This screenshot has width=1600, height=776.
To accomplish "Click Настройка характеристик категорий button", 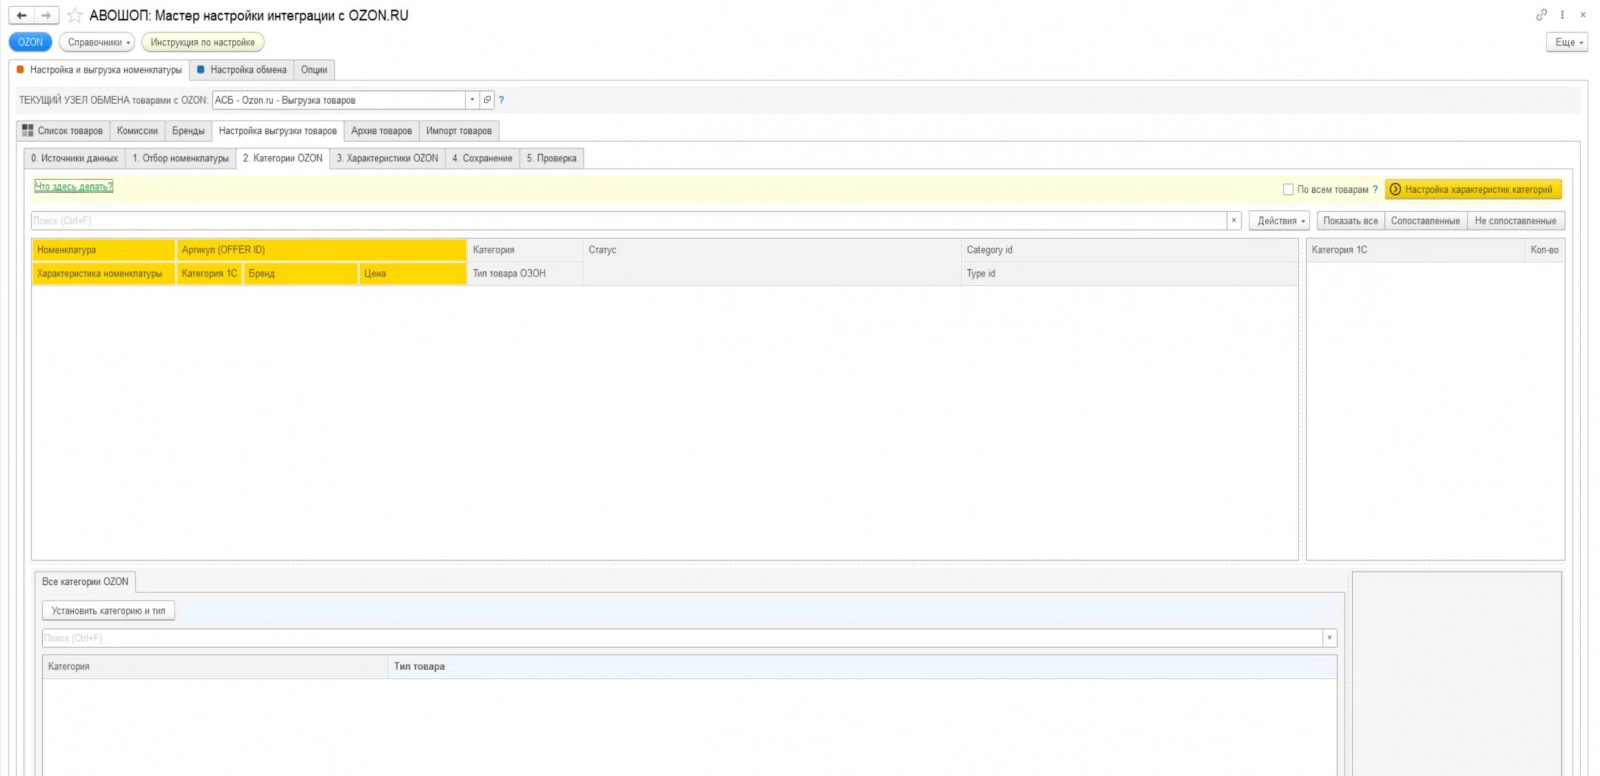I will coord(1473,189).
